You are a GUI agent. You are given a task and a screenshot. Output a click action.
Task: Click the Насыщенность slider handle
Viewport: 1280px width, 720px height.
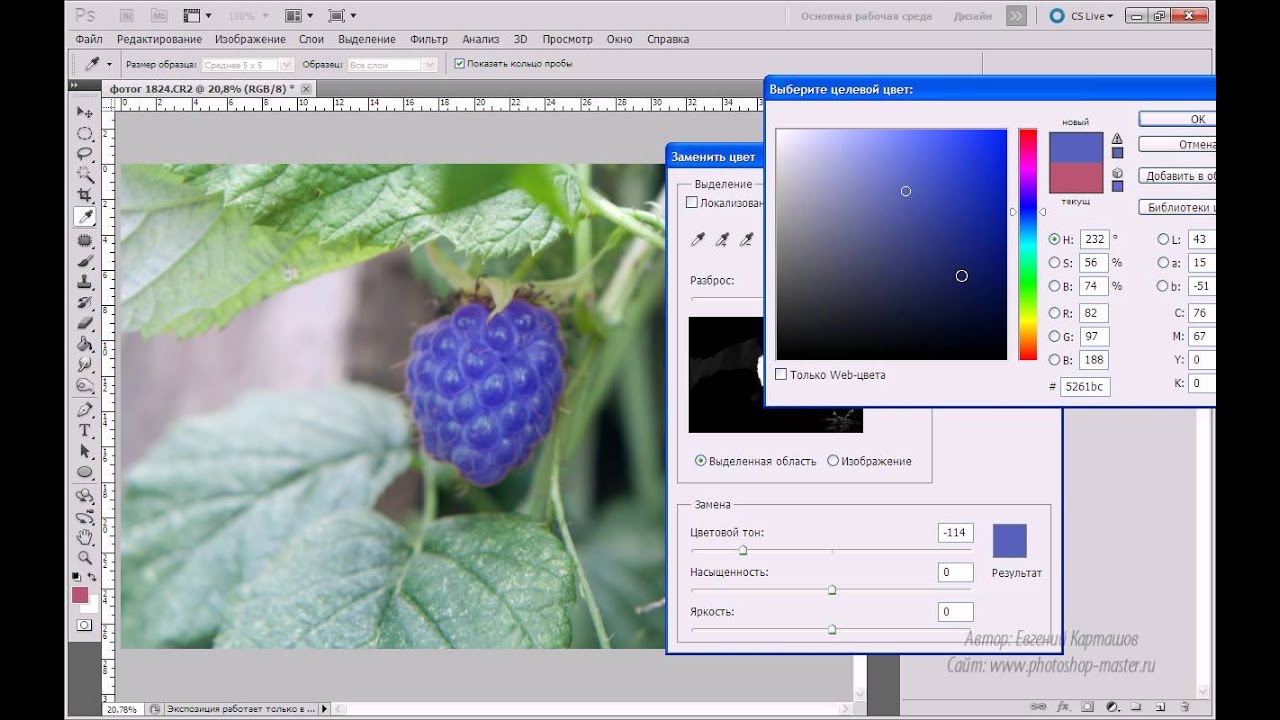832,590
